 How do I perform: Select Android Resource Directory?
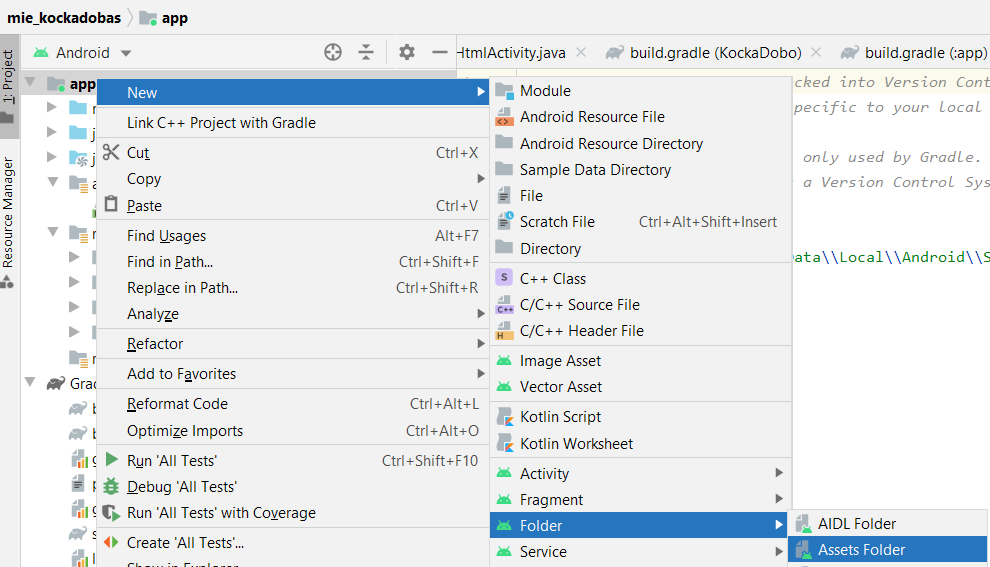640,143
